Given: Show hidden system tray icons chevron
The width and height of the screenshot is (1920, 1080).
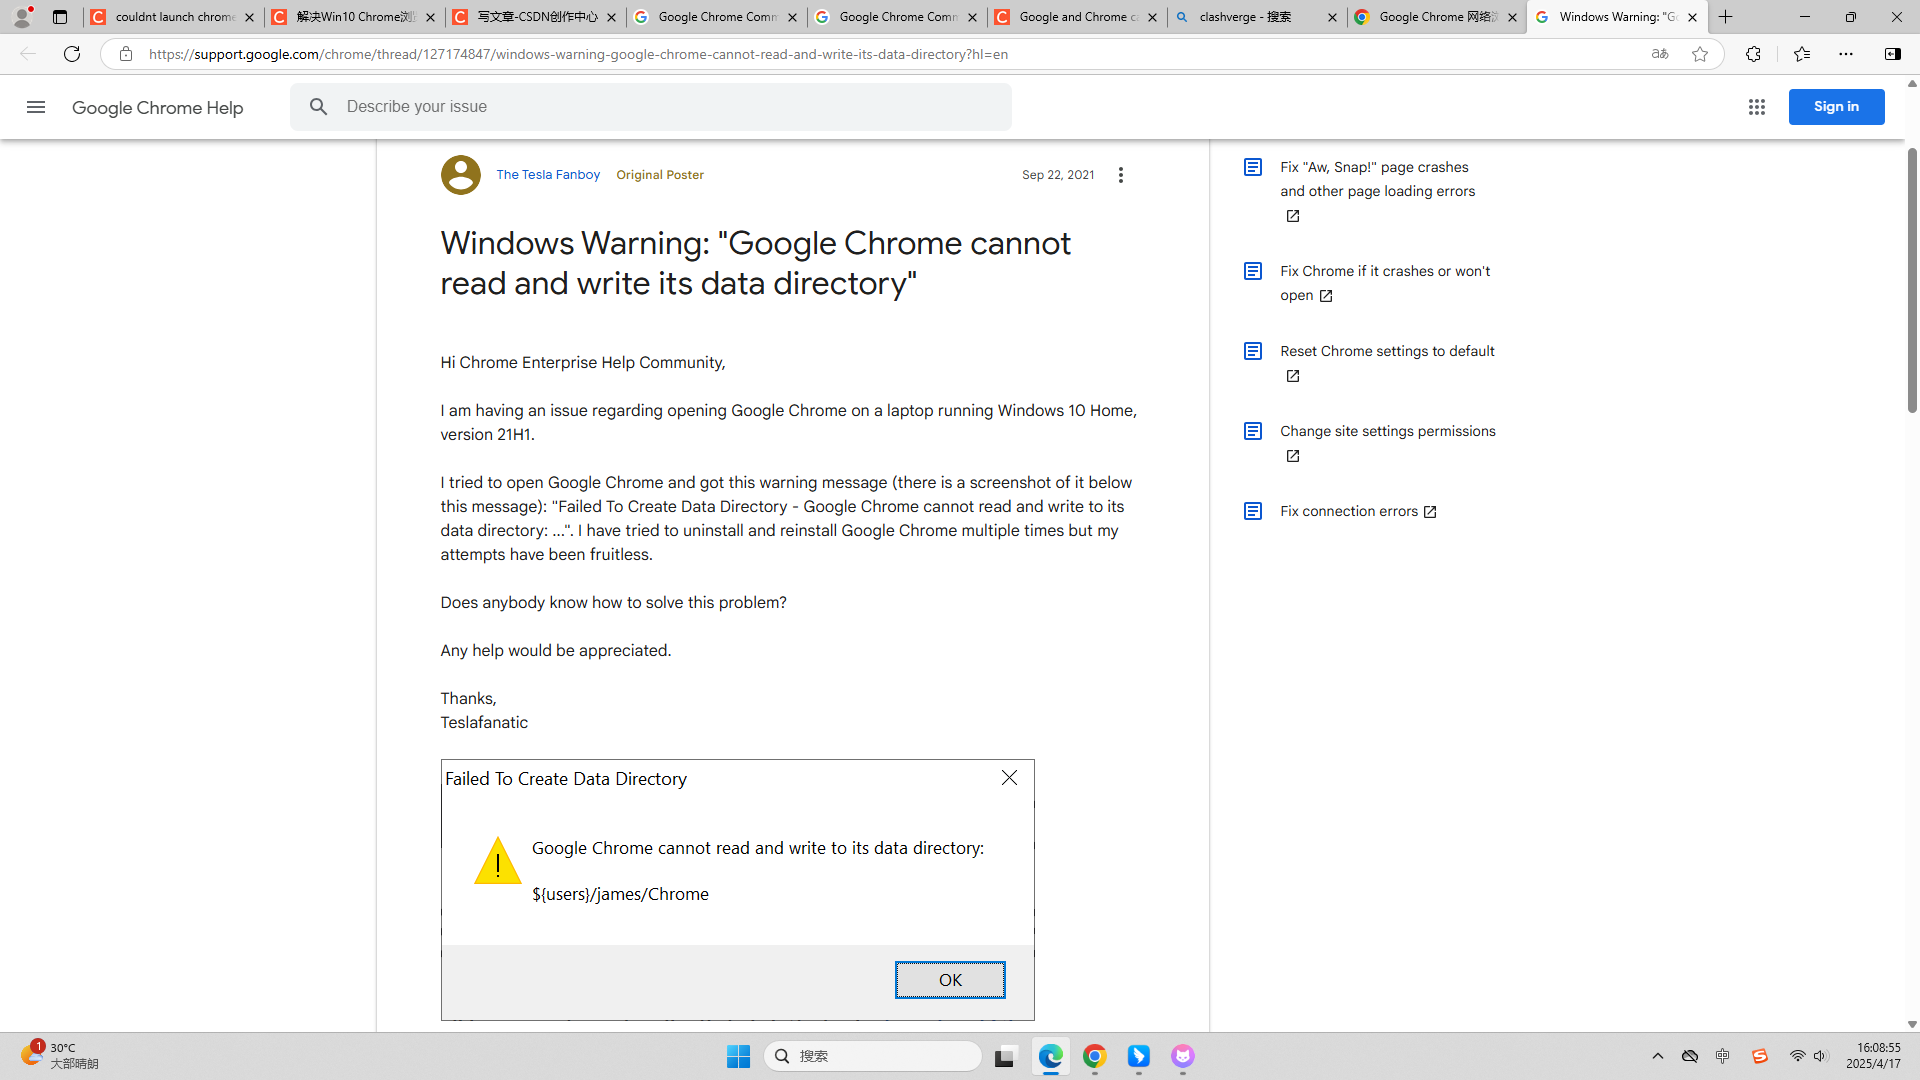Looking at the screenshot, I should tap(1658, 1056).
